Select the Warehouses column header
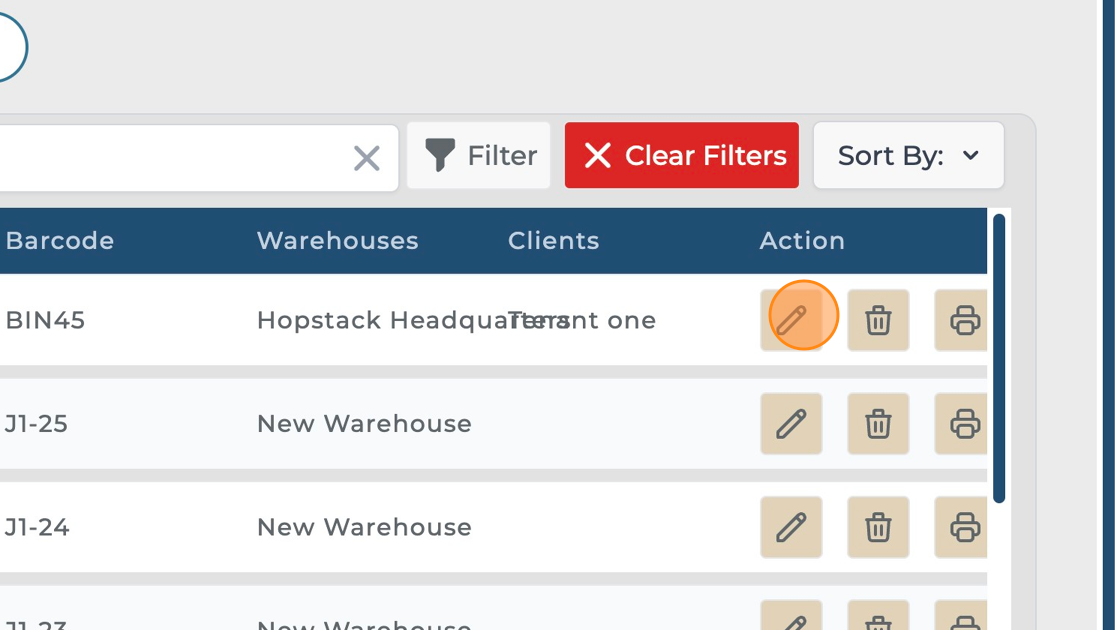 coord(337,241)
